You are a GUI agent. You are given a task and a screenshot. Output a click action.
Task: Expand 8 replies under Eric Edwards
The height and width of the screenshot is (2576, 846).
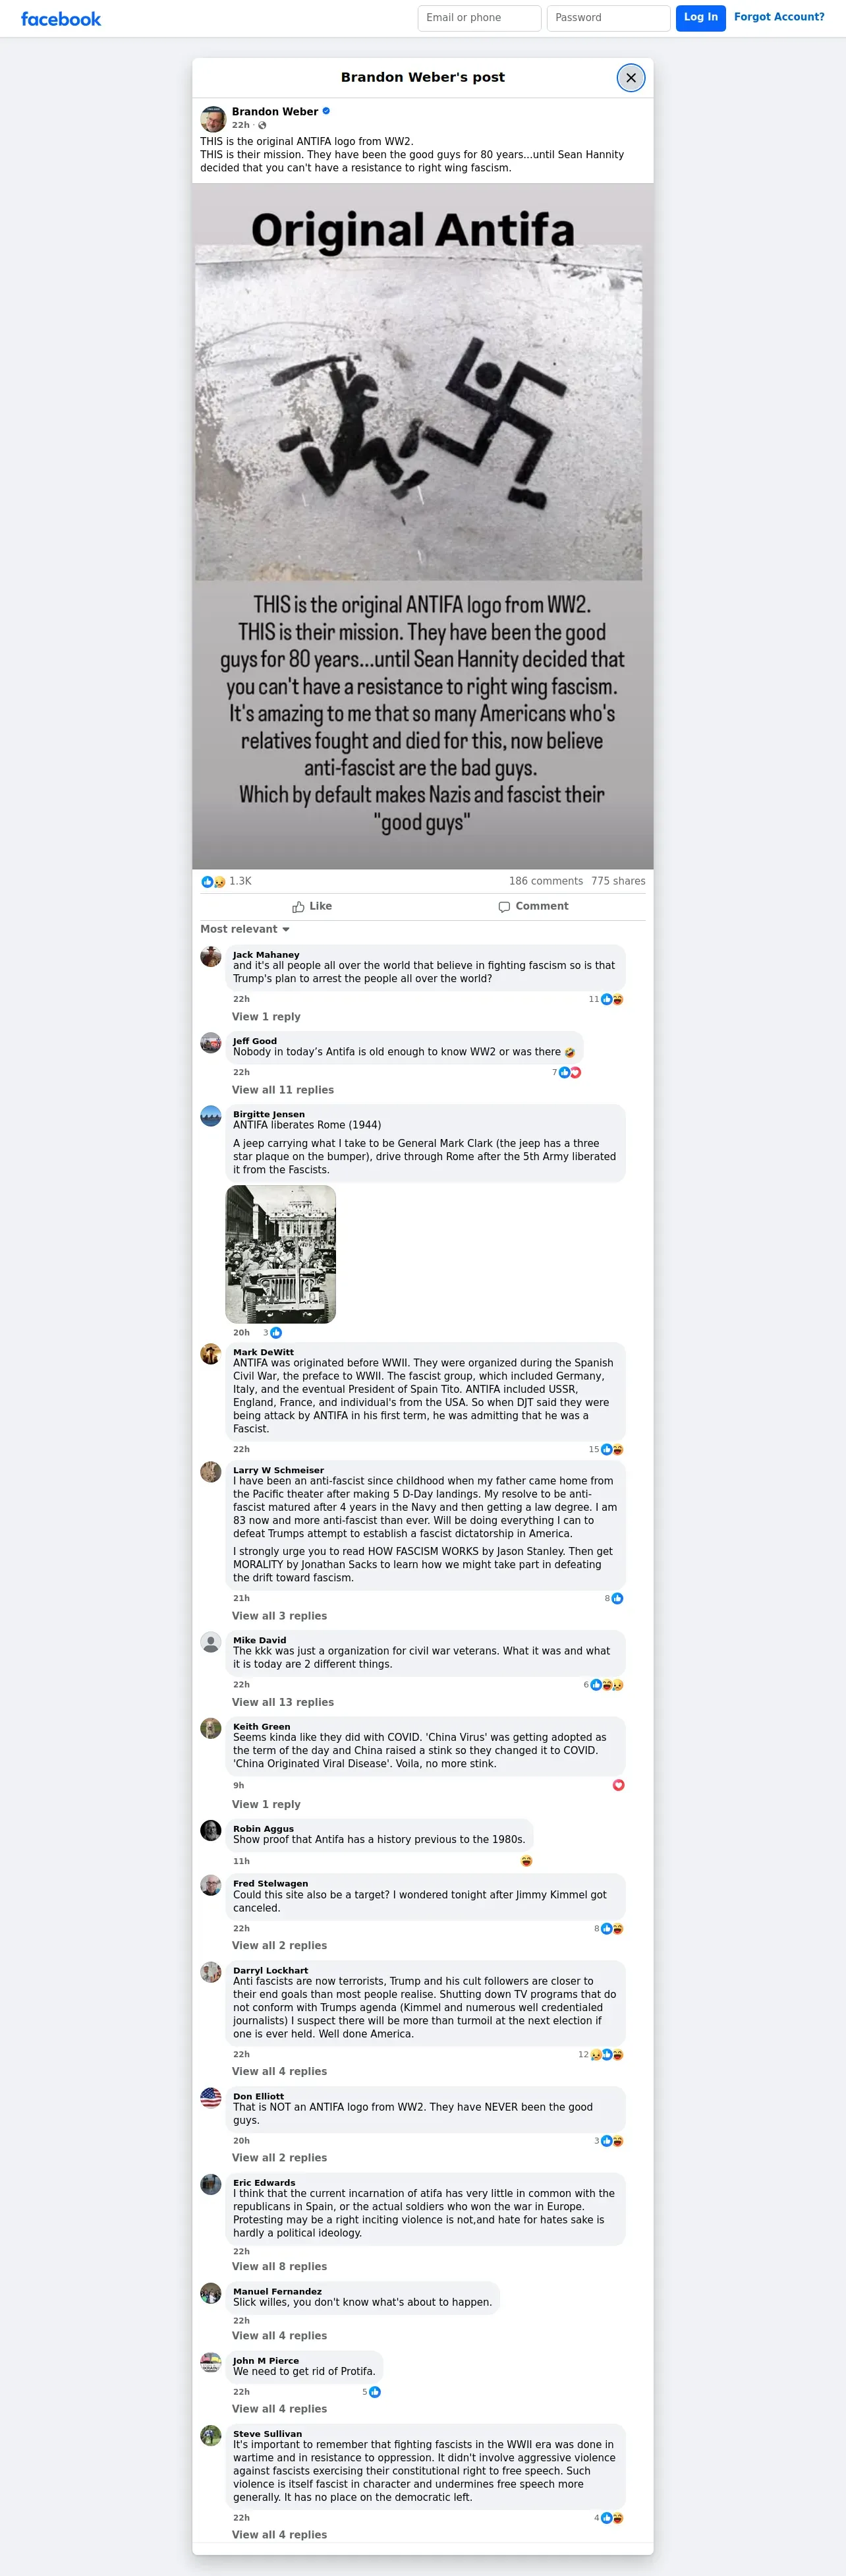point(280,2266)
